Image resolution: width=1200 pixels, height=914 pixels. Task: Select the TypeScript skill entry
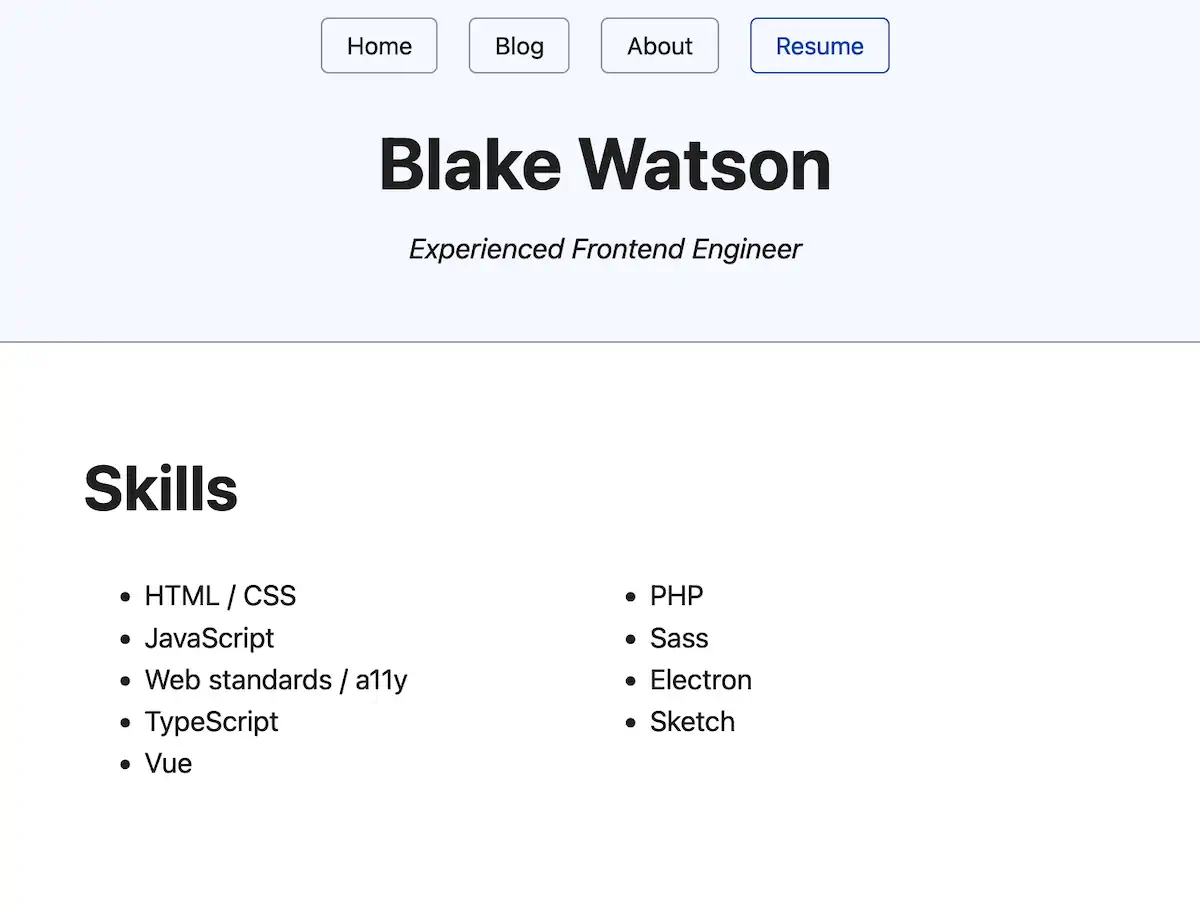click(x=211, y=722)
